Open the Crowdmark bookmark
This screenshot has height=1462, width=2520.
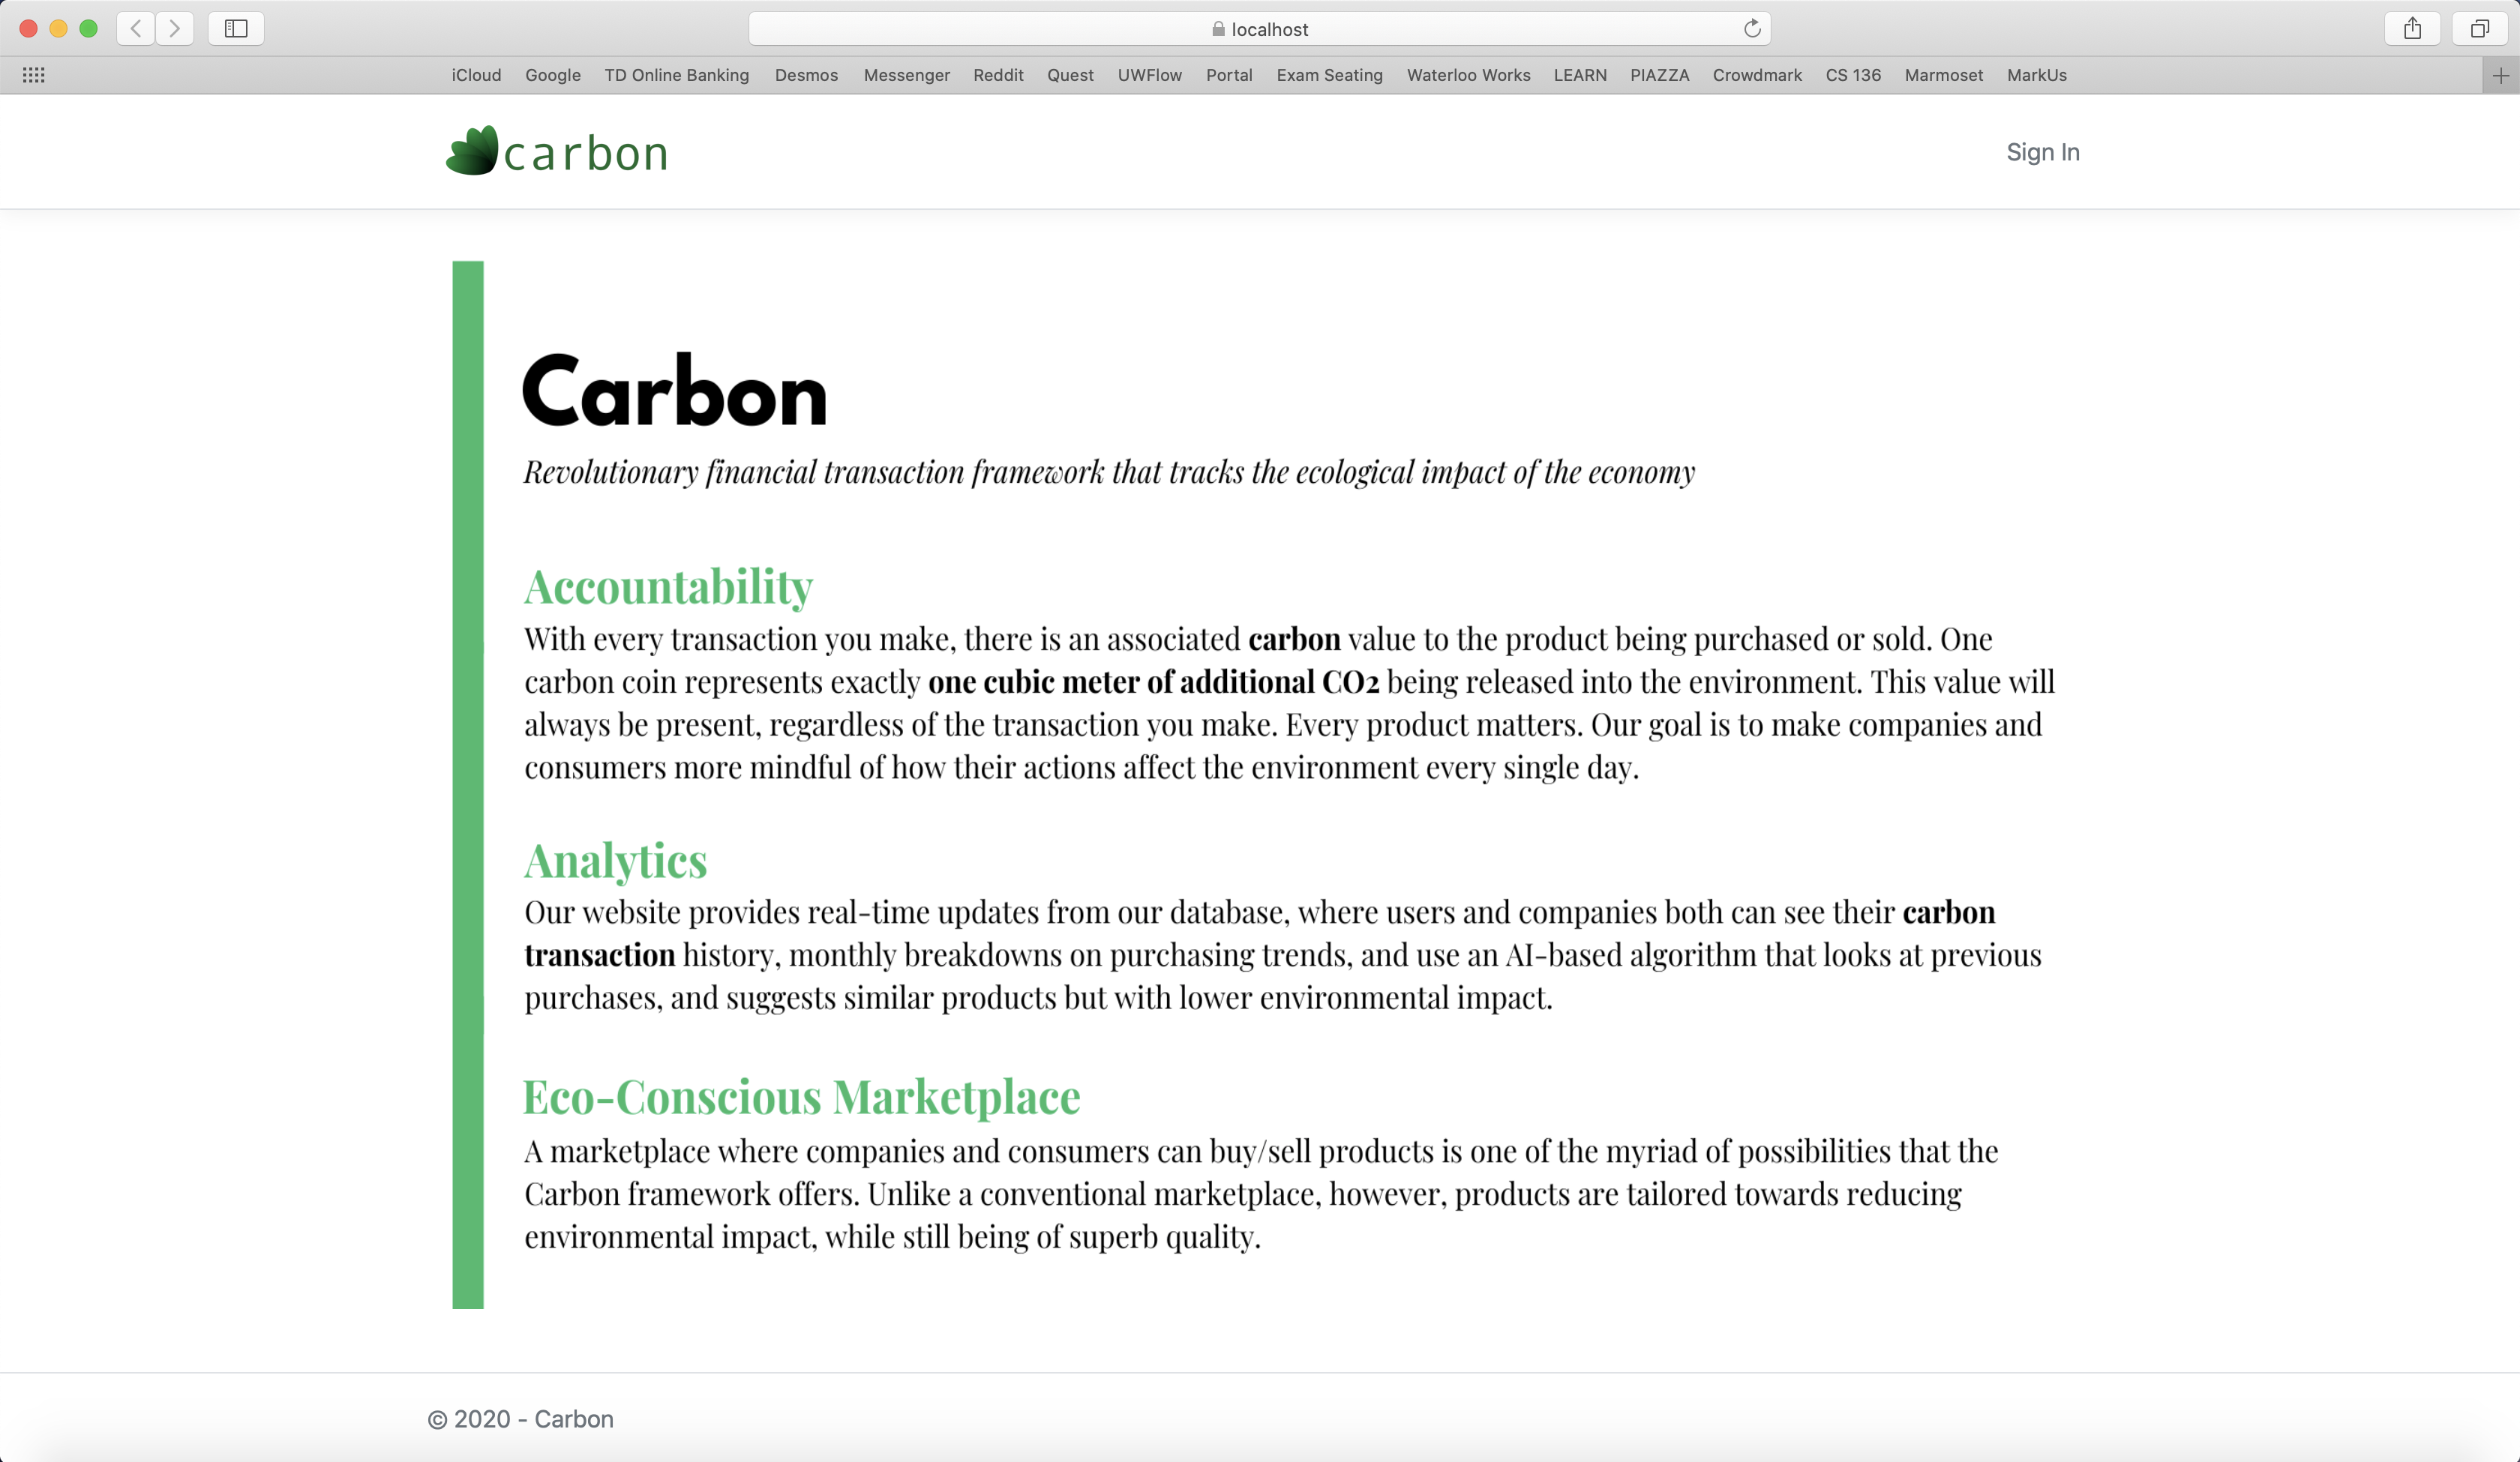1757,75
